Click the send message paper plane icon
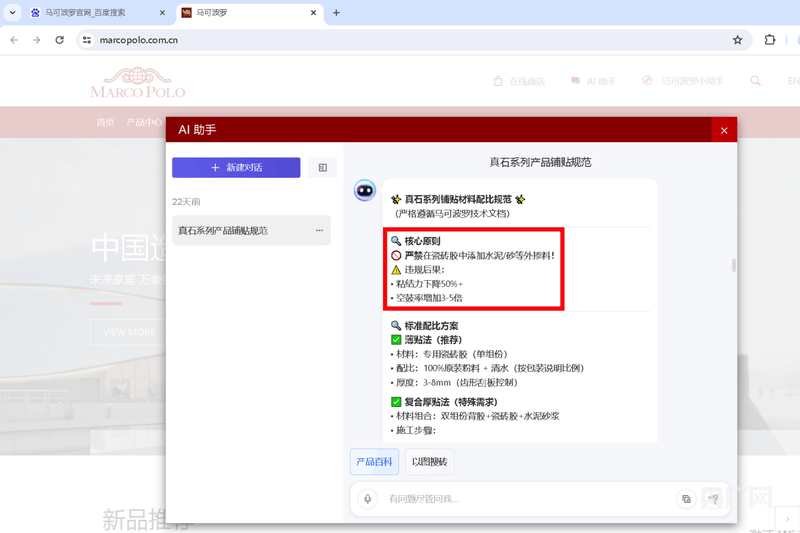800x533 pixels. [714, 499]
